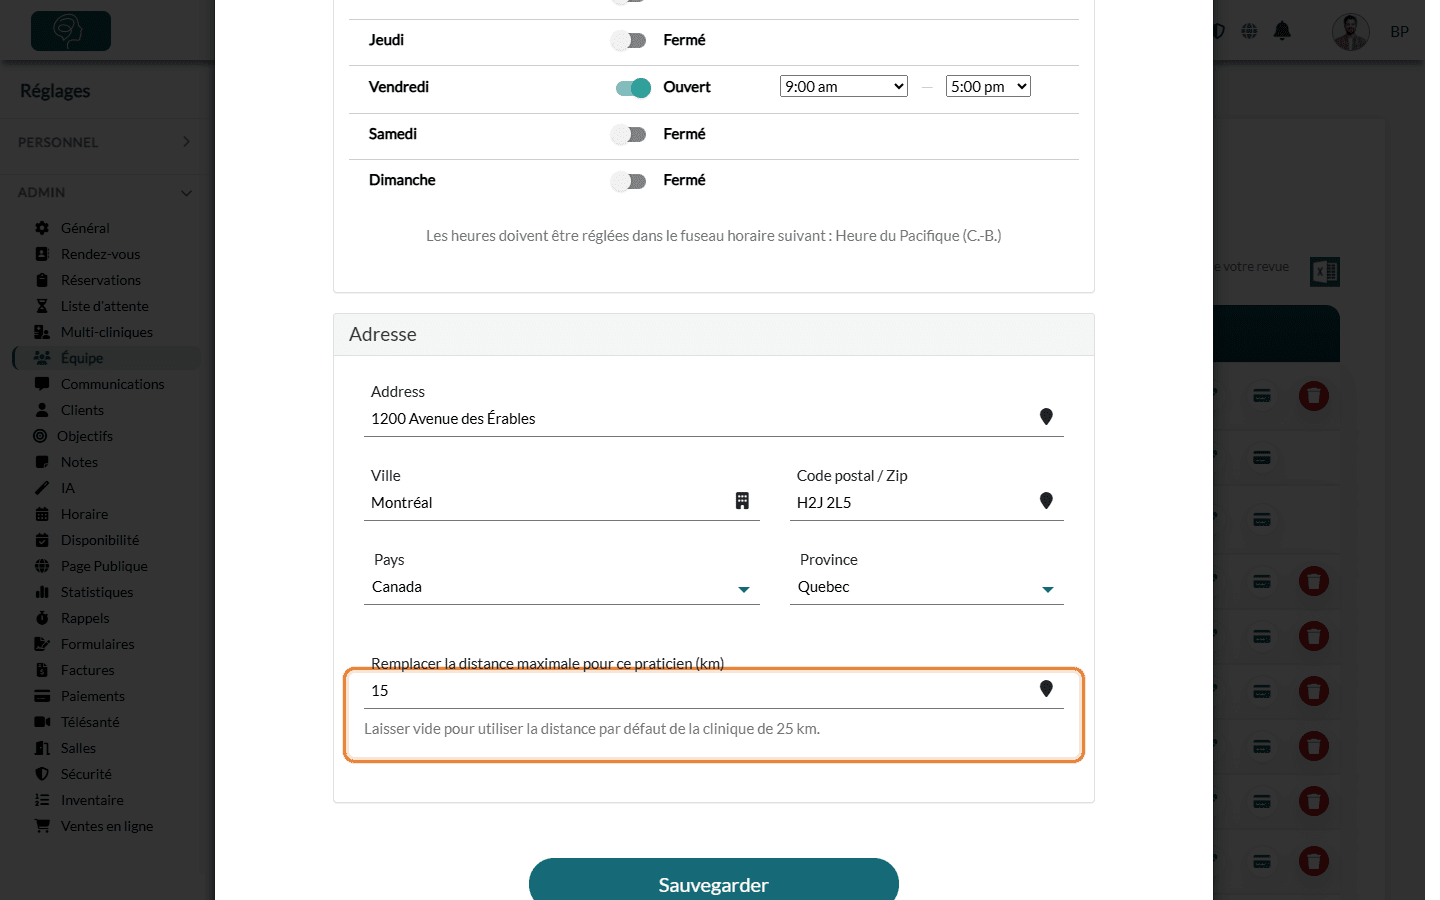Click the IA pencil icon in sidebar
Image resolution: width=1440 pixels, height=900 pixels.
pyautogui.click(x=42, y=488)
